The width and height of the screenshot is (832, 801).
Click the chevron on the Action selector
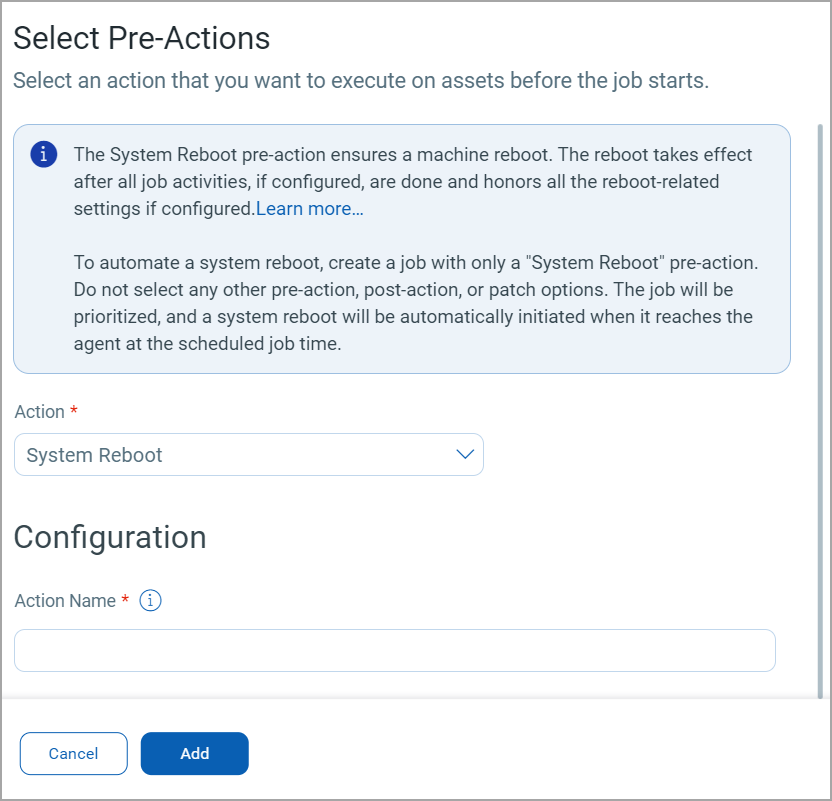click(x=464, y=454)
